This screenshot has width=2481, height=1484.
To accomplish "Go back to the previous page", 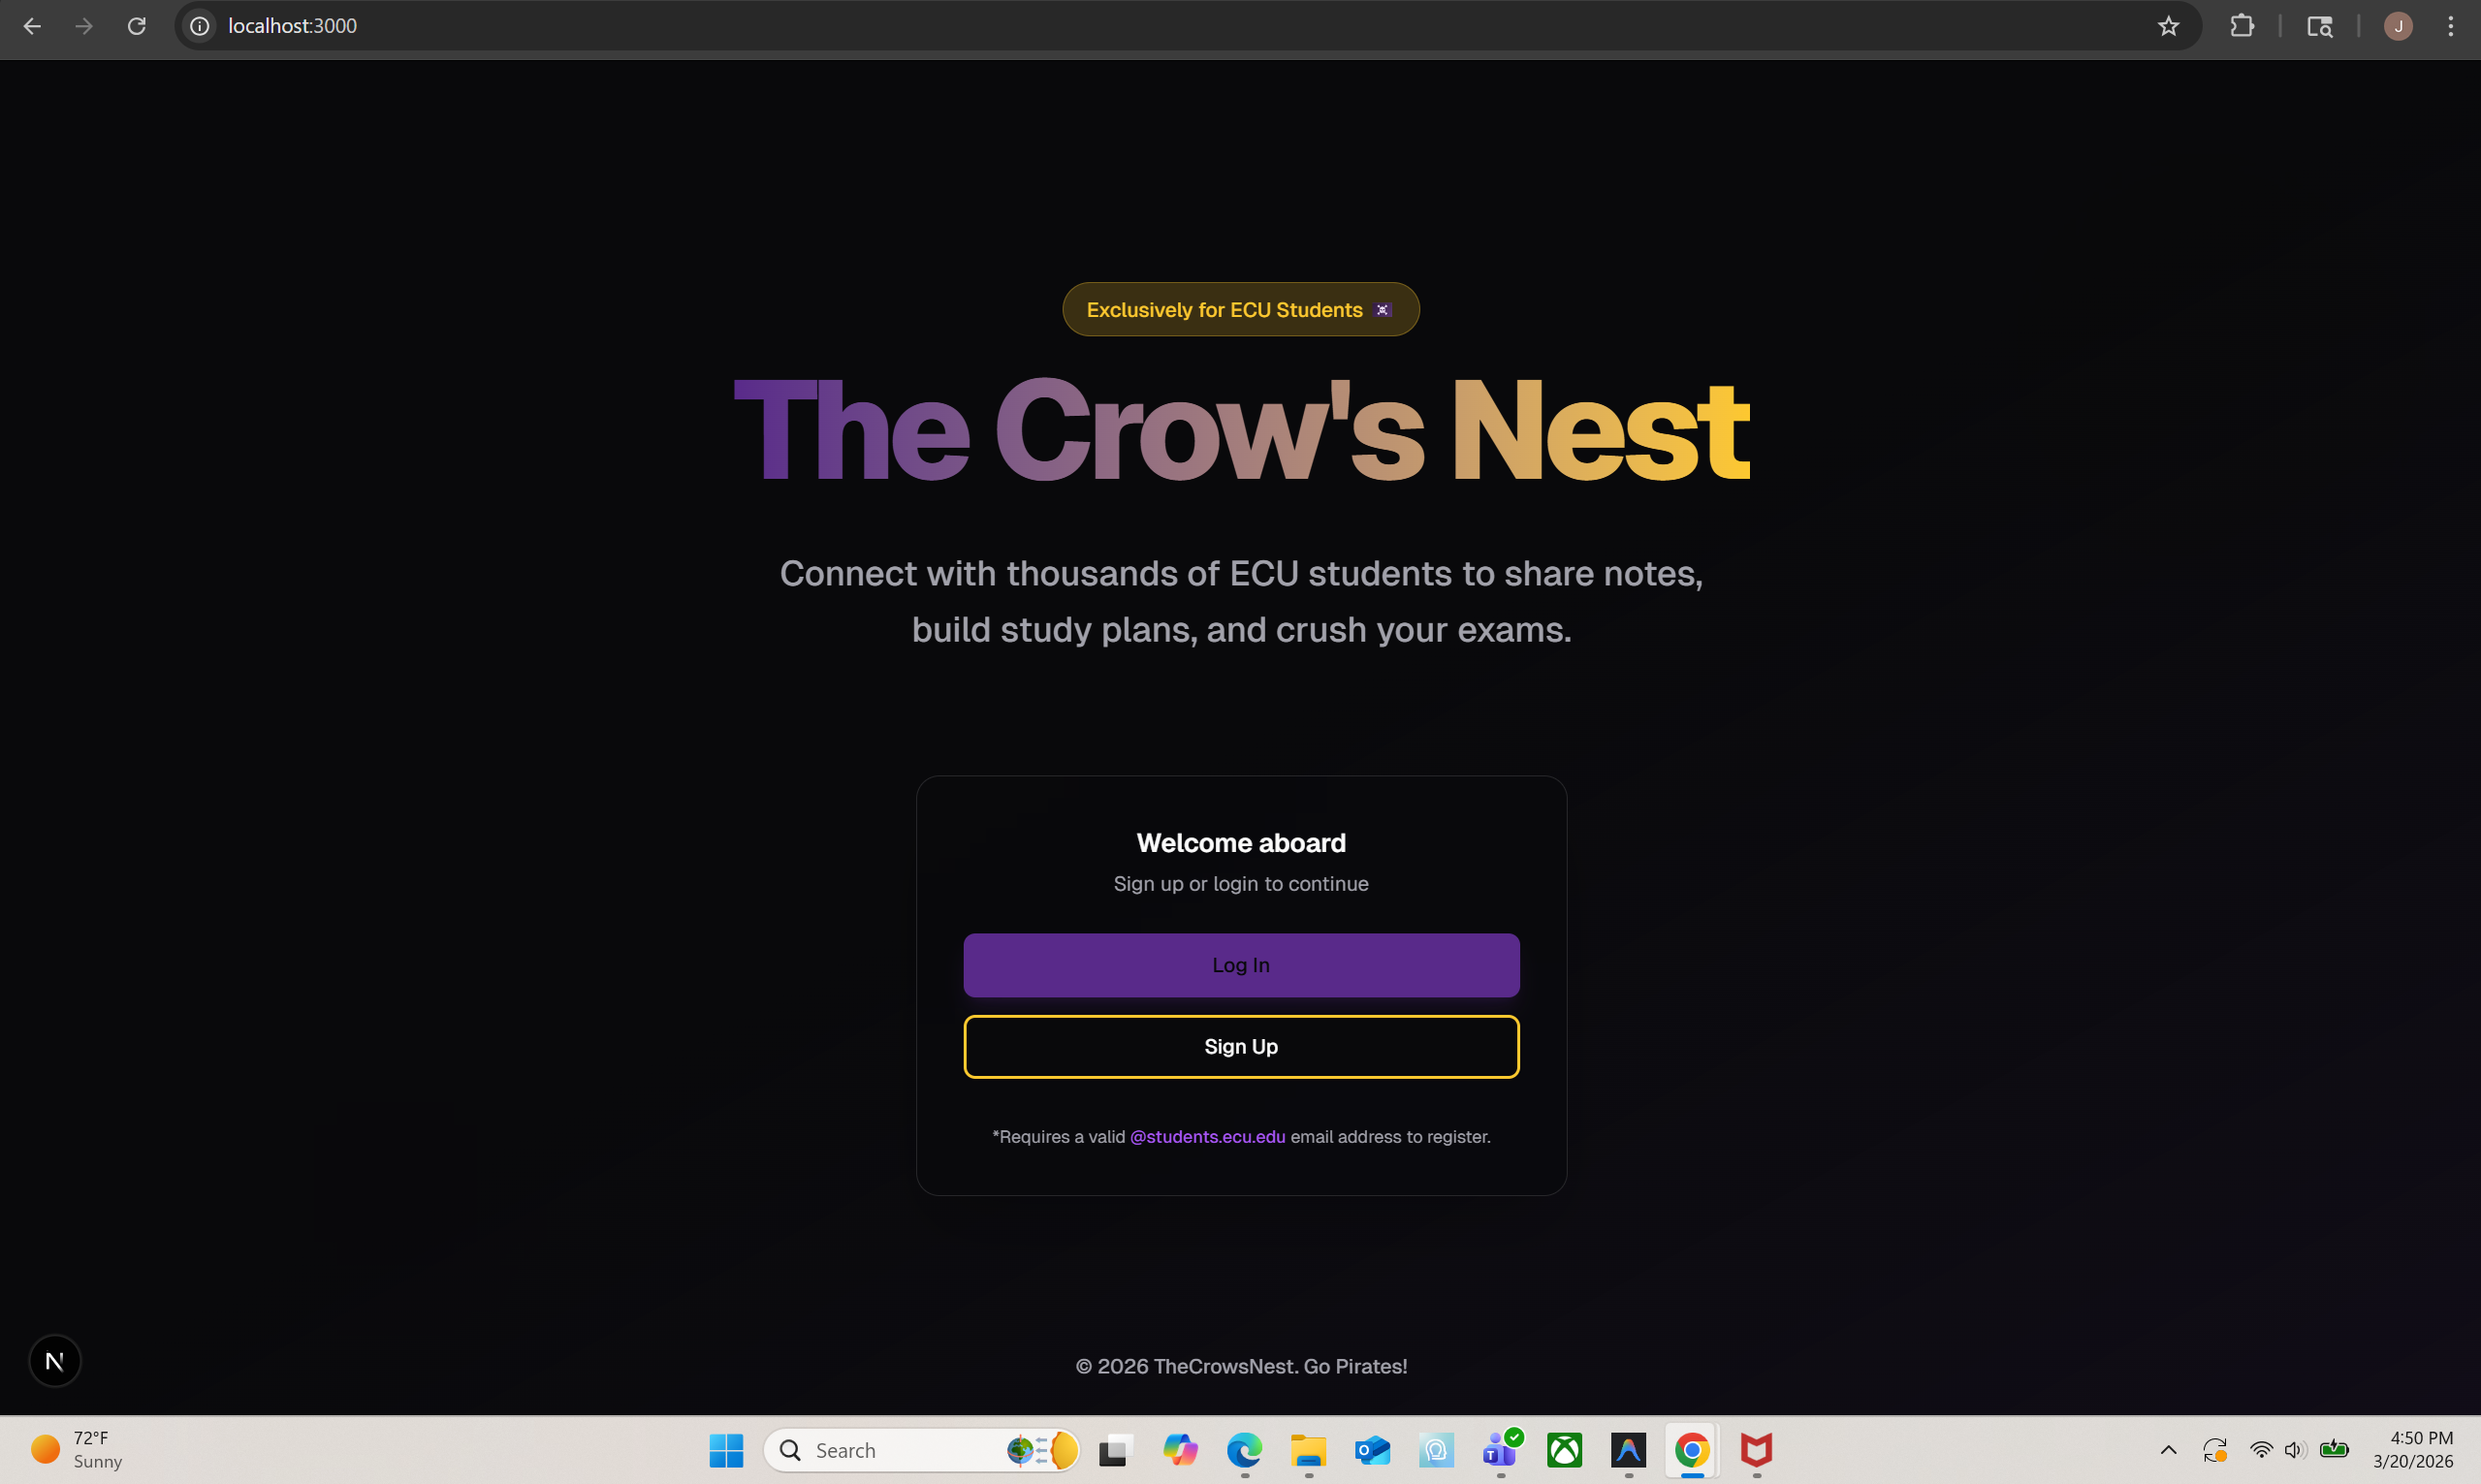I will (x=32, y=26).
